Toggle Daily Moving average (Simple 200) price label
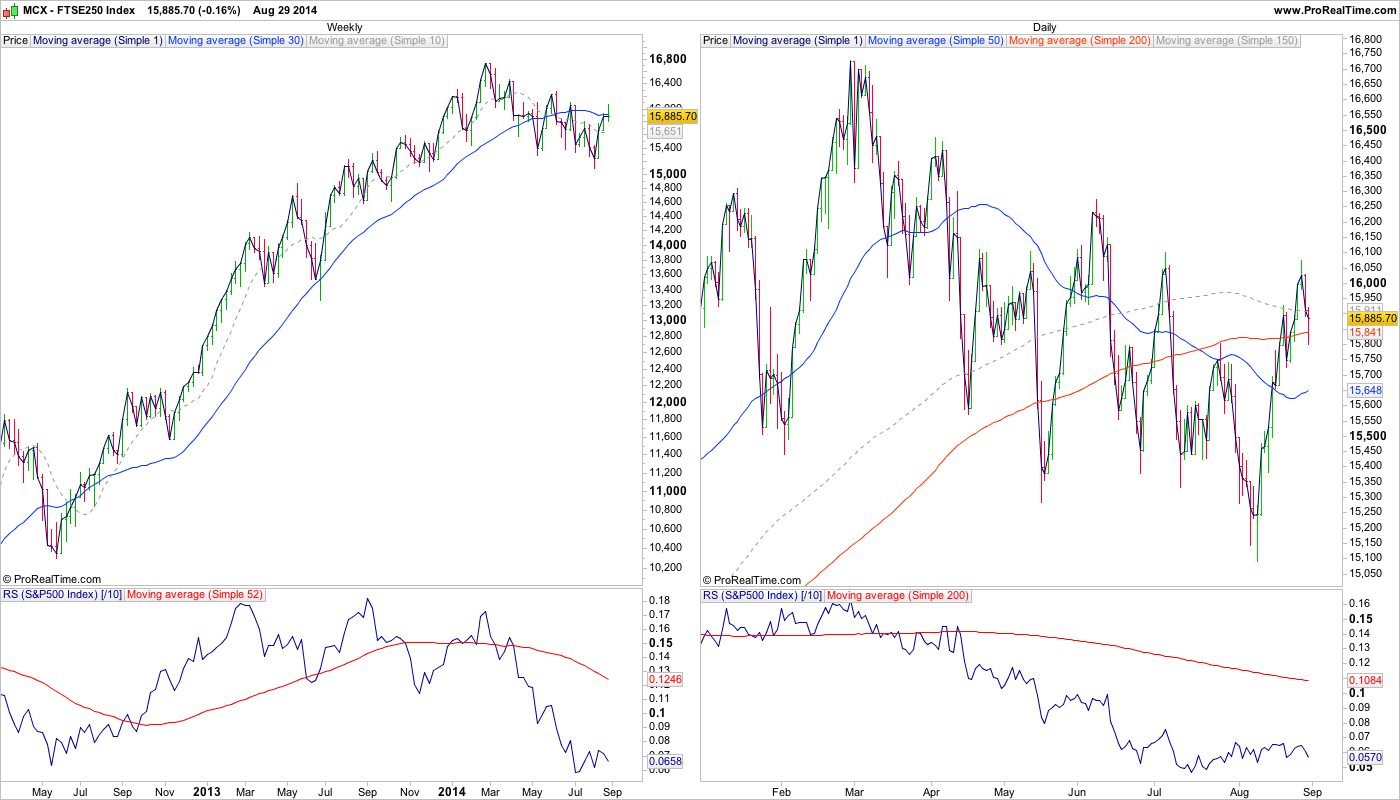1400x800 pixels. (1080, 41)
